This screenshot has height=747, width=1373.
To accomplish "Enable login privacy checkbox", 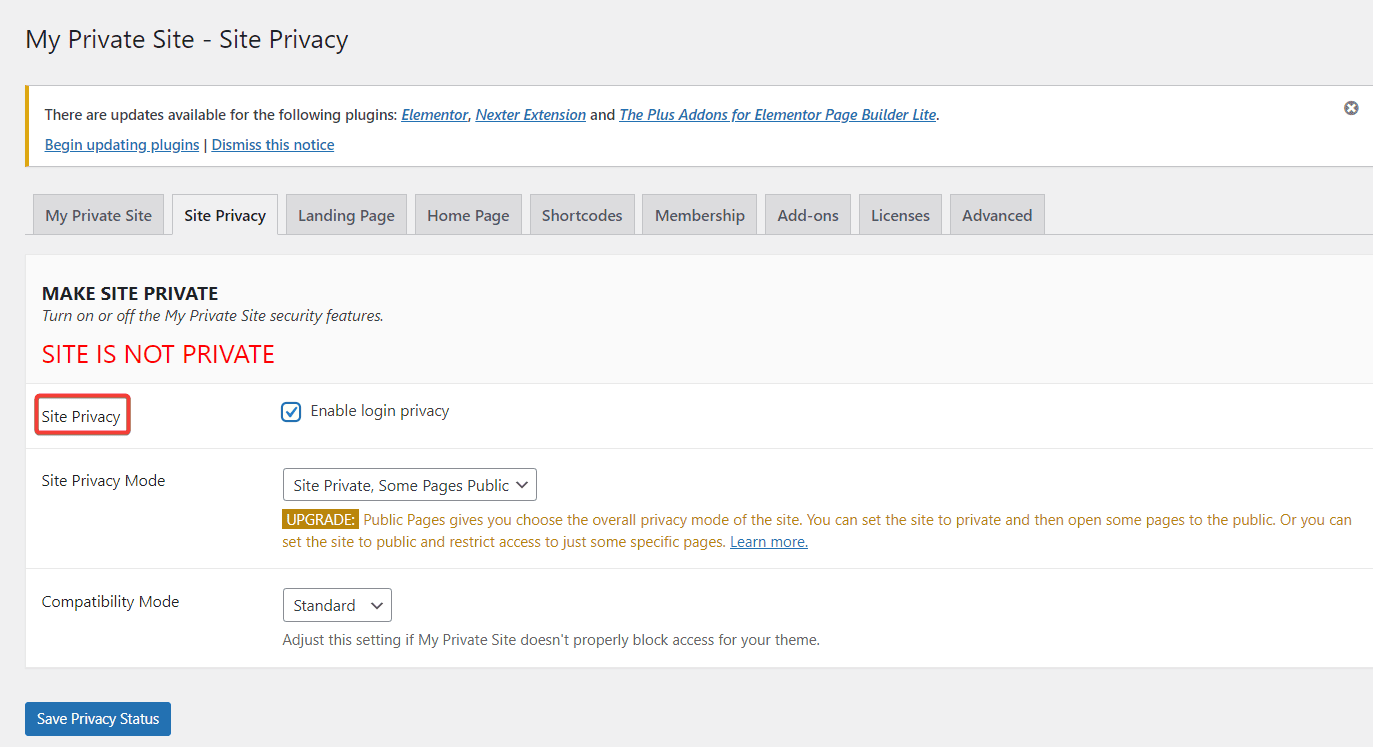I will pyautogui.click(x=290, y=411).
